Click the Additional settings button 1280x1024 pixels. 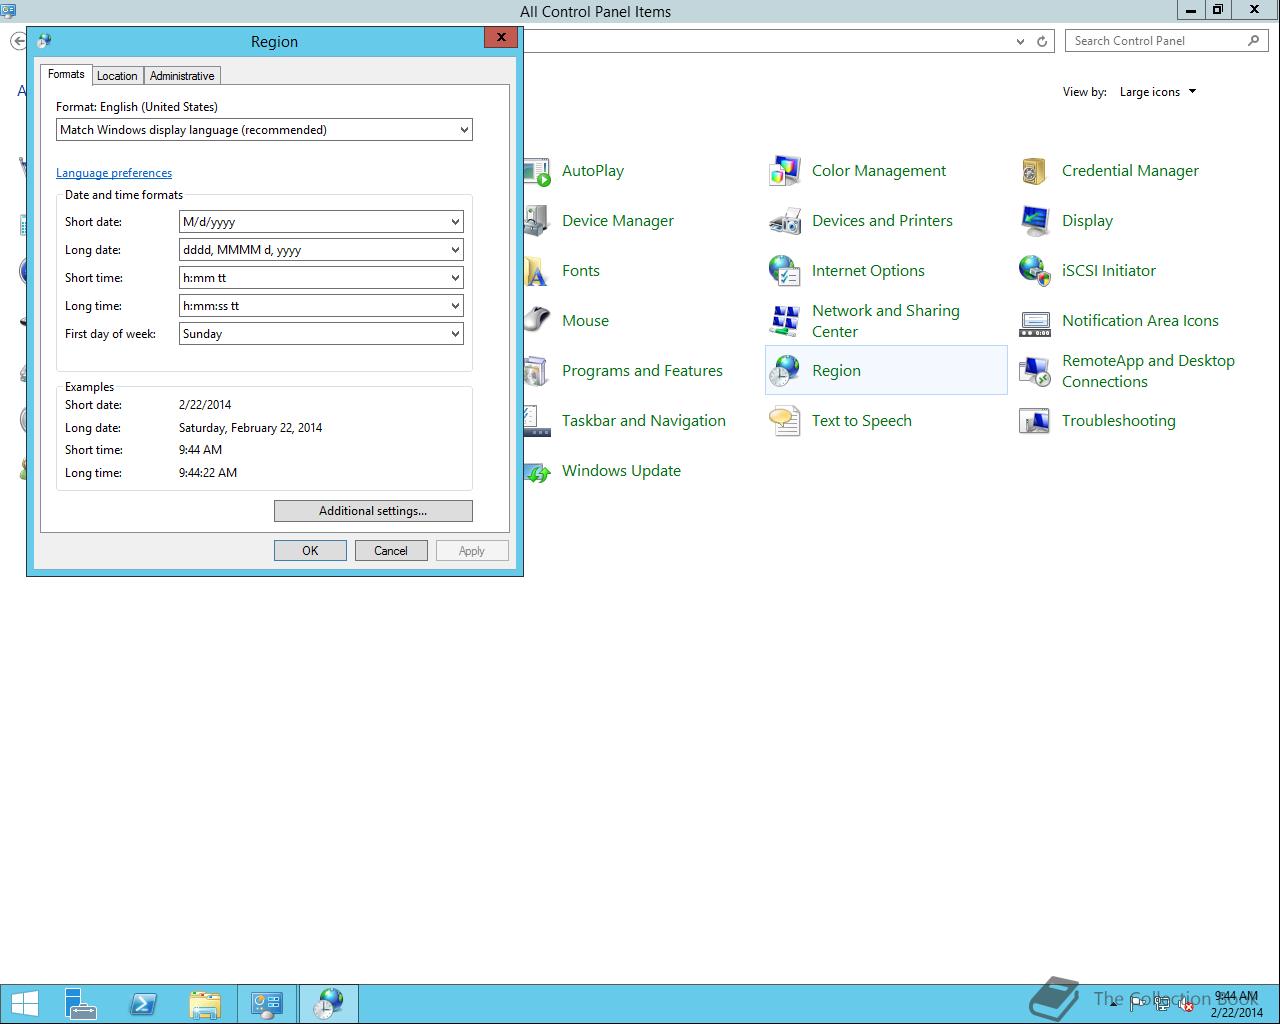pos(373,511)
